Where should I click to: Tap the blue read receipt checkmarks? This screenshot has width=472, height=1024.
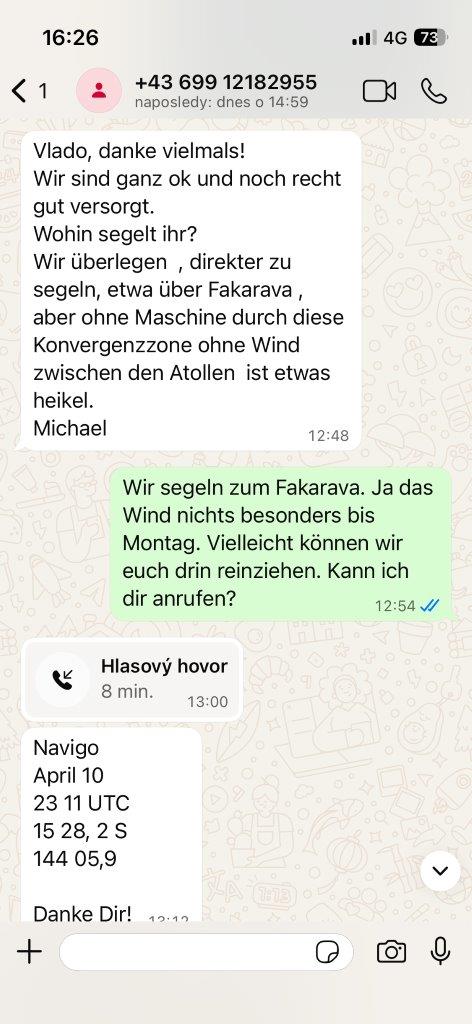(x=430, y=605)
